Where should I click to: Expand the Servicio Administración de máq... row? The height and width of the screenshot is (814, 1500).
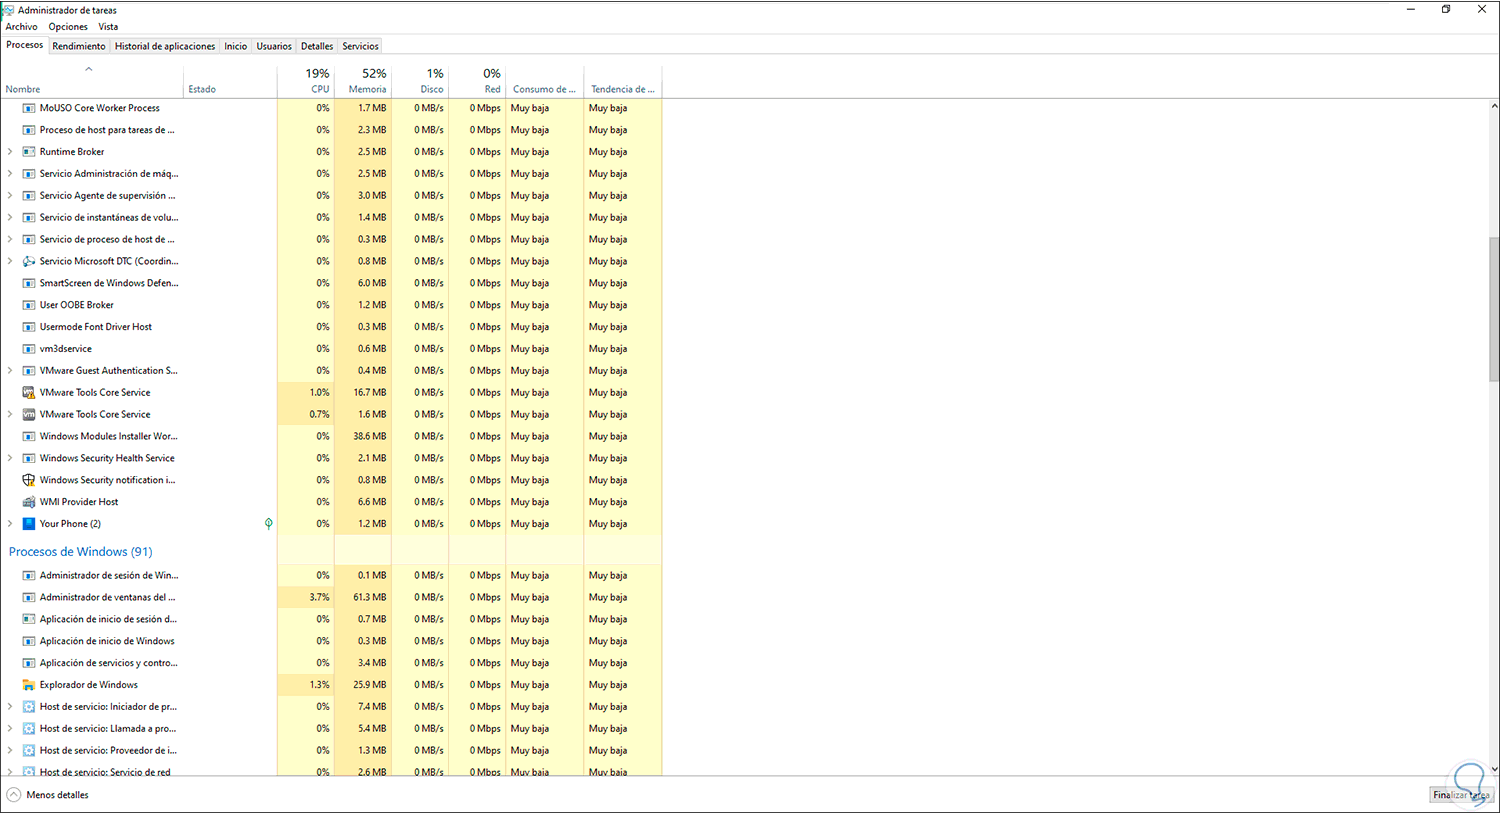tap(10, 174)
